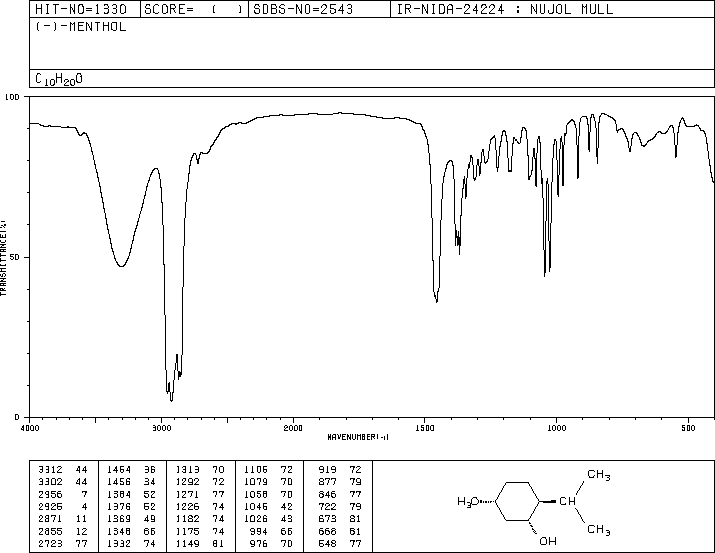
Task: Click the (-)-MENTHOL compound name
Action: [81, 26]
